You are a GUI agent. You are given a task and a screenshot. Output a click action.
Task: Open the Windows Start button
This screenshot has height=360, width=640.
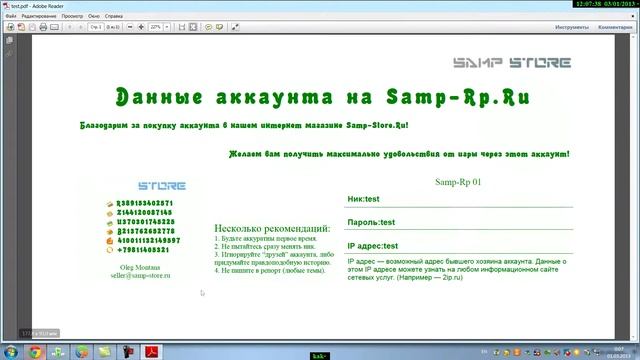click(x=11, y=351)
